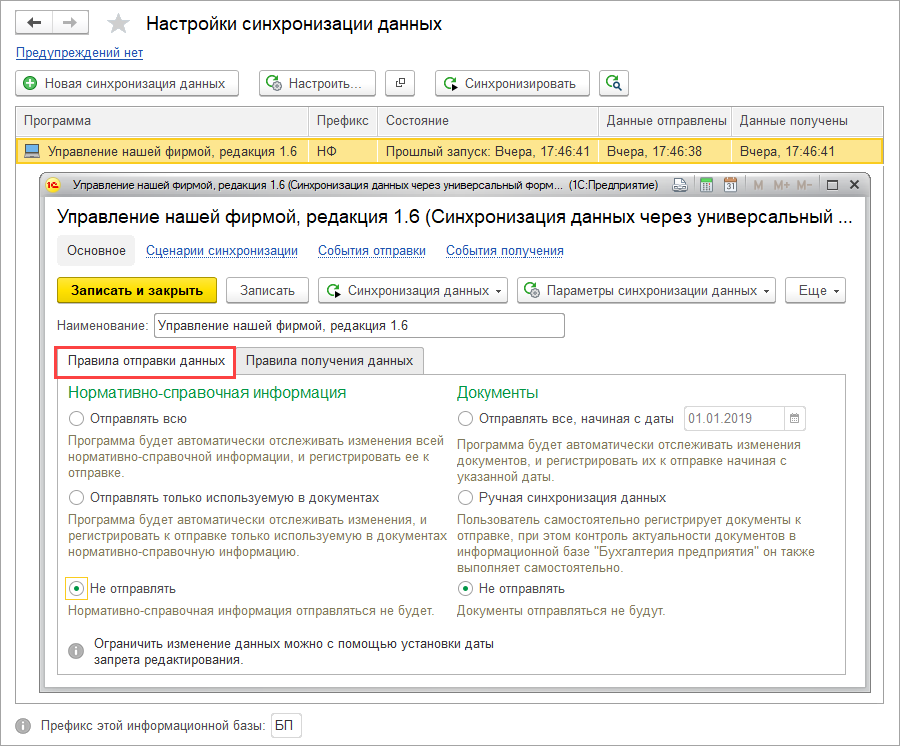Open date picker next to 01.01.2019 field
Image resolution: width=900 pixels, height=746 pixels.
795,419
